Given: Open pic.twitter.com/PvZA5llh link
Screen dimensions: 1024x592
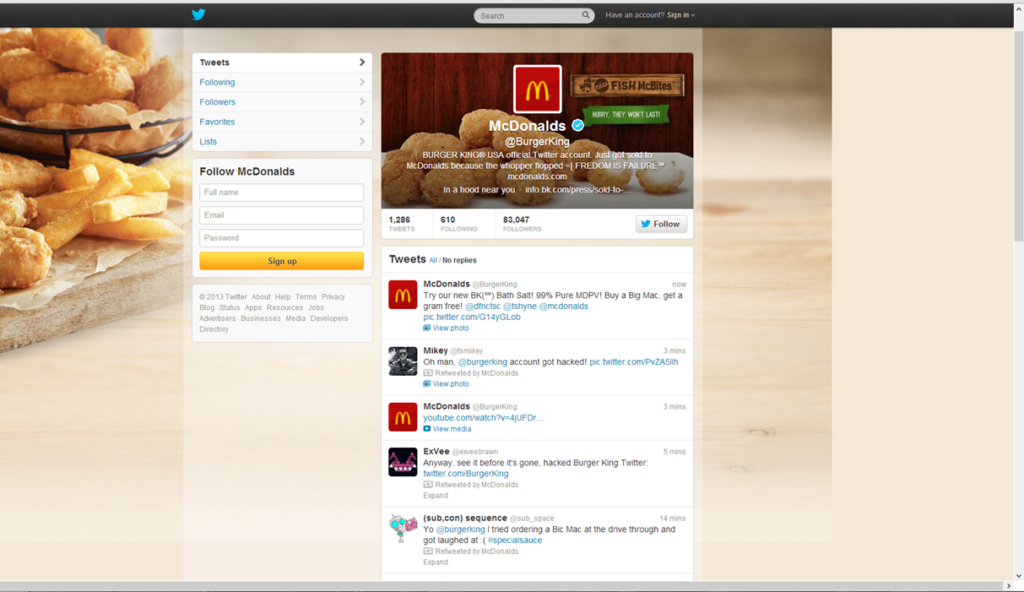Looking at the screenshot, I should 633,361.
